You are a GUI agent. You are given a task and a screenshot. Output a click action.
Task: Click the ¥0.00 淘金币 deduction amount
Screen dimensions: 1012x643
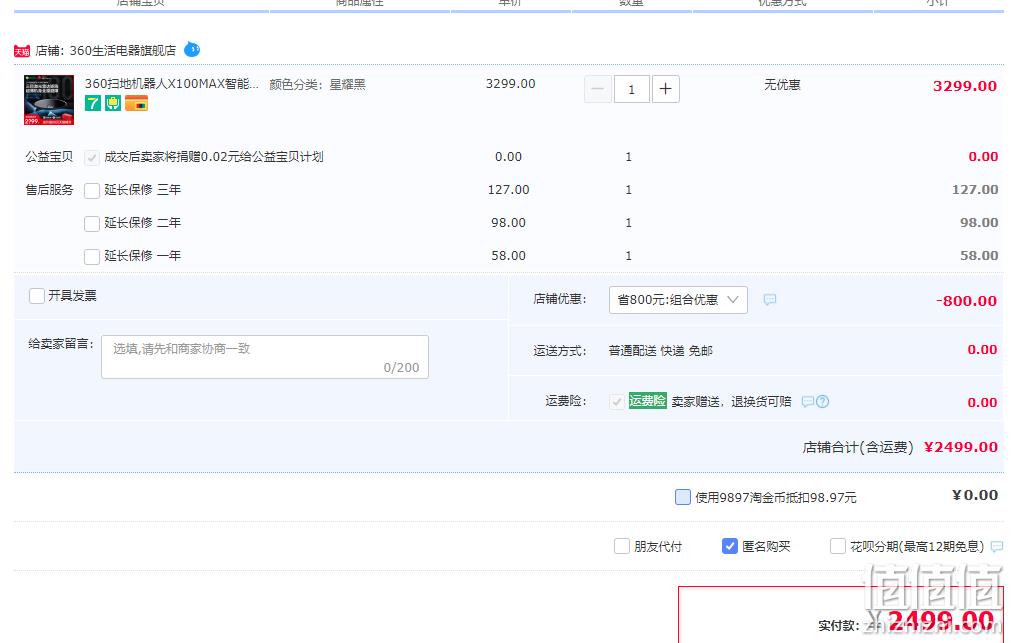[x=975, y=495]
